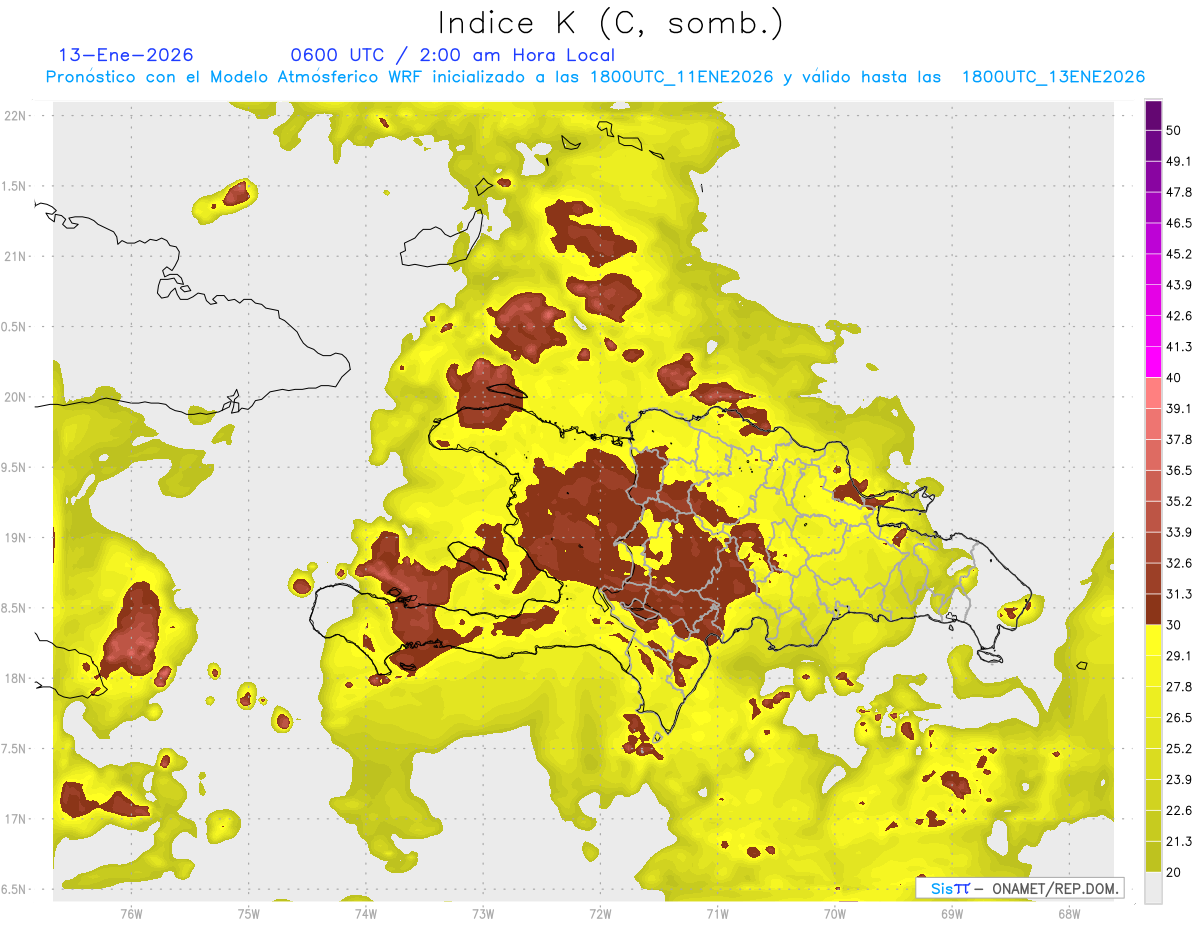1200x927 pixels.
Task: Click the '9.5N' latitude label
Action: (x=15, y=467)
